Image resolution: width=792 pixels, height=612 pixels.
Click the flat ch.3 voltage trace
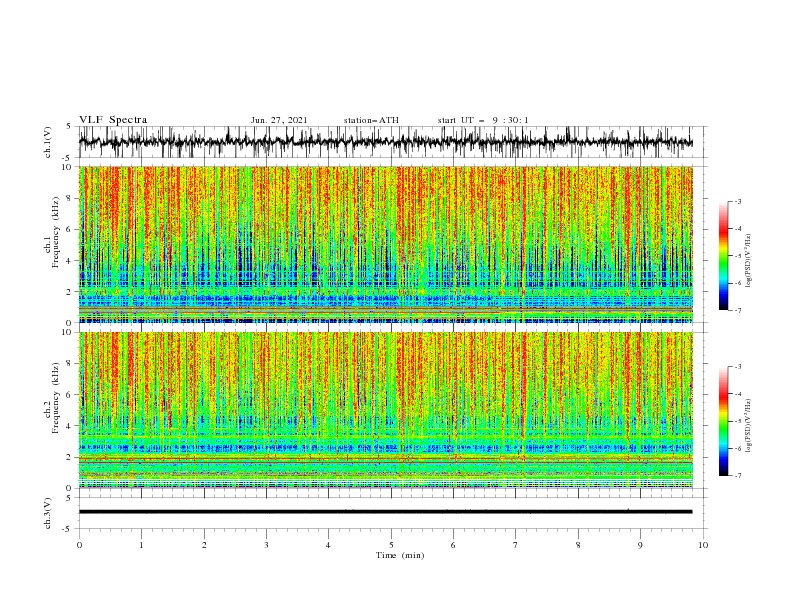pyautogui.click(x=385, y=512)
